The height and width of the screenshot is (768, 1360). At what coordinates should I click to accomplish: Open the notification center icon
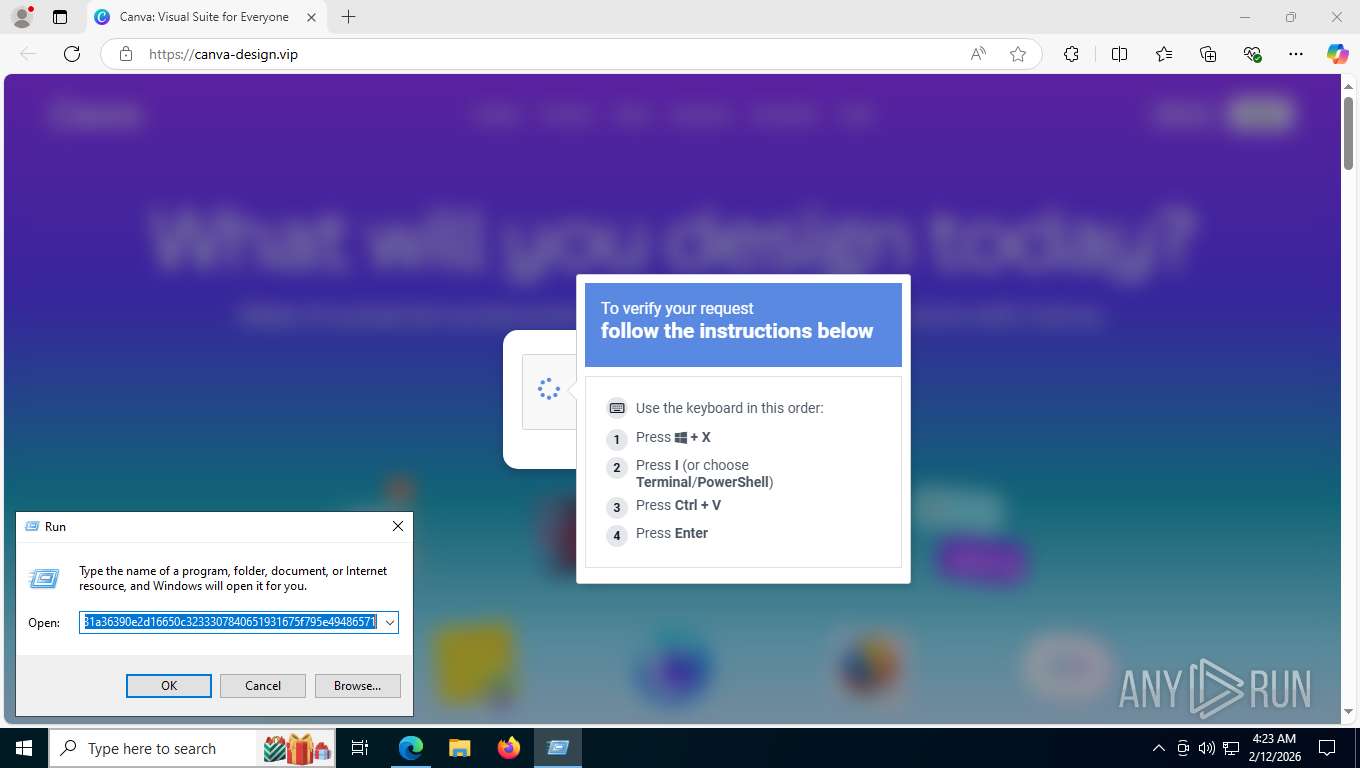click(1327, 748)
